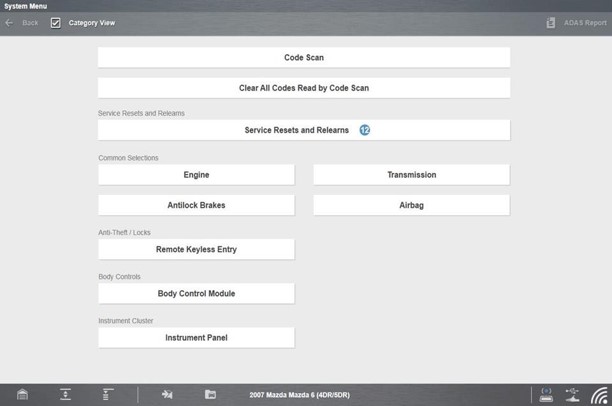This screenshot has width=612, height=406.
Task: Click the third bottom toolbar list icon
Action: 106,394
